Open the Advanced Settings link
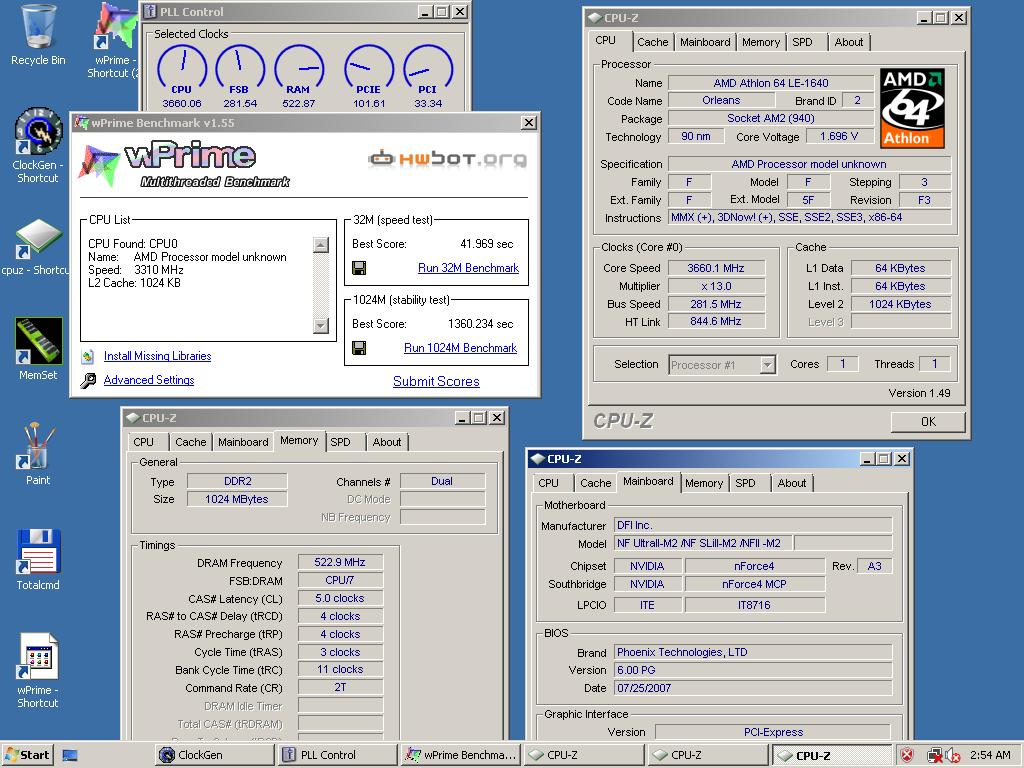Screen dimensions: 1024x768 [149, 380]
